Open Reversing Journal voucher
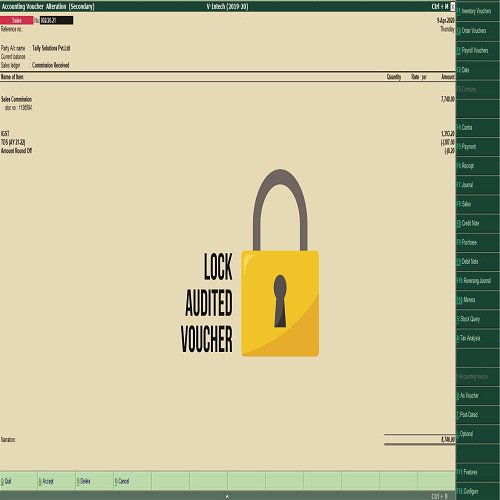Viewport: 500px width, 500px height. click(x=478, y=281)
